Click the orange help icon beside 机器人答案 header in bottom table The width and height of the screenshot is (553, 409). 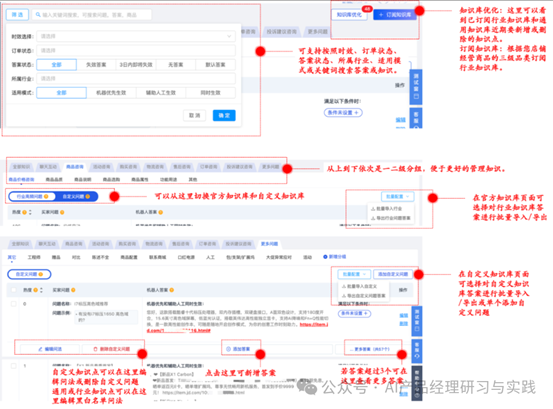tap(172, 290)
